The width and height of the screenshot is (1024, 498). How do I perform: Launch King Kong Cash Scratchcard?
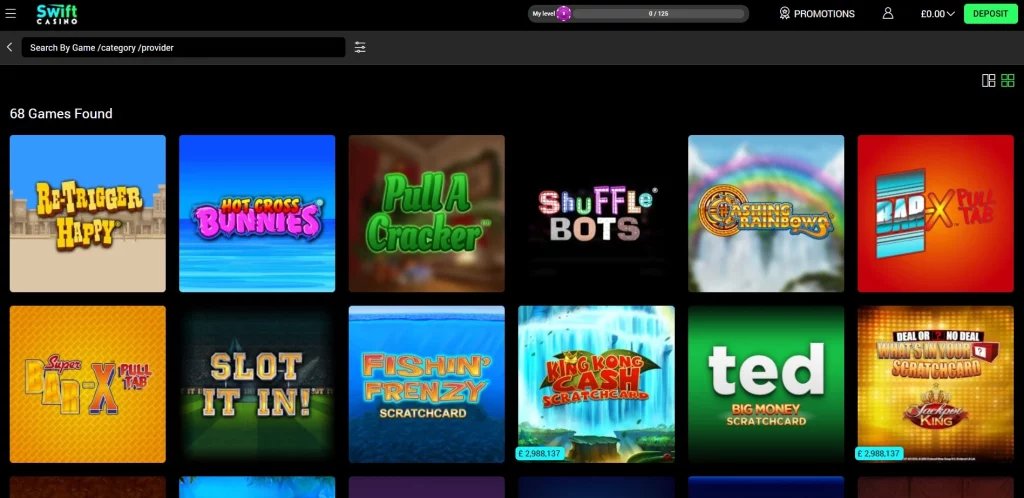[x=596, y=384]
